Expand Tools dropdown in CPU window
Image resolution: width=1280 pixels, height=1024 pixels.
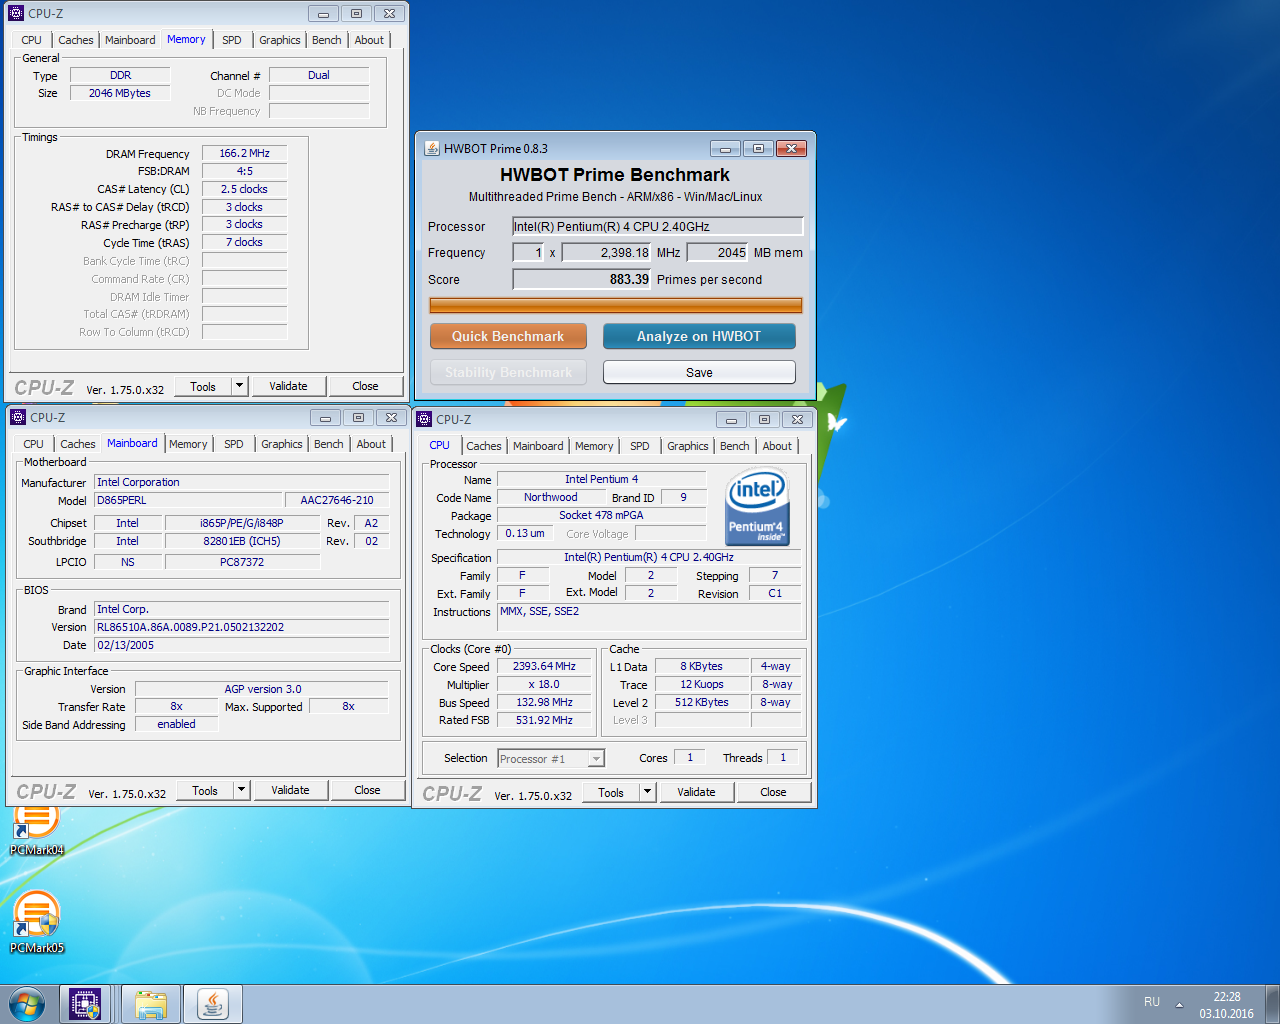647,792
